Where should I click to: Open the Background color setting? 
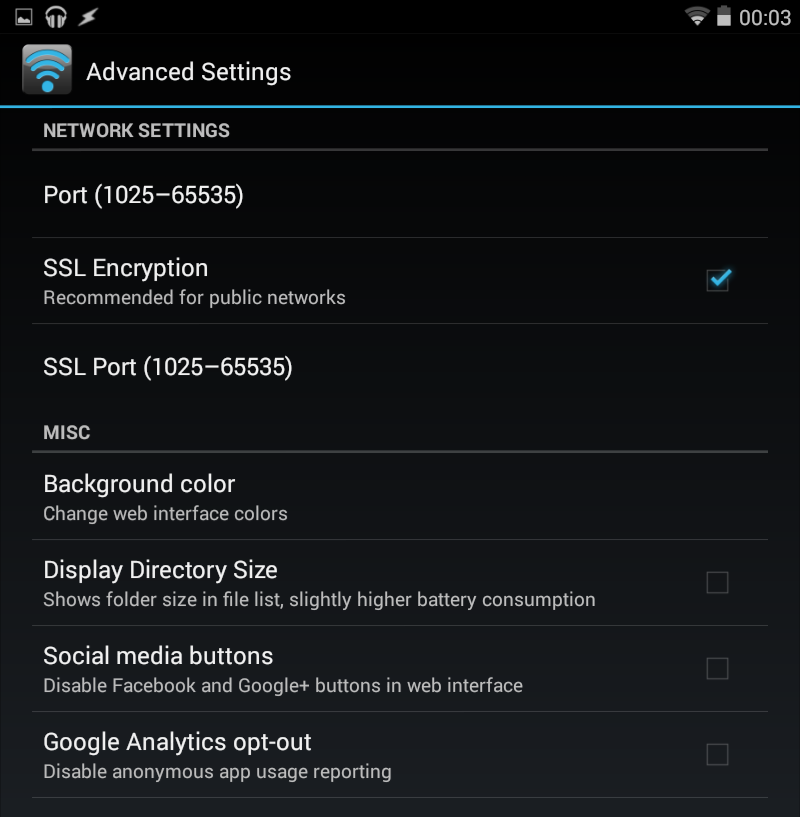click(400, 497)
